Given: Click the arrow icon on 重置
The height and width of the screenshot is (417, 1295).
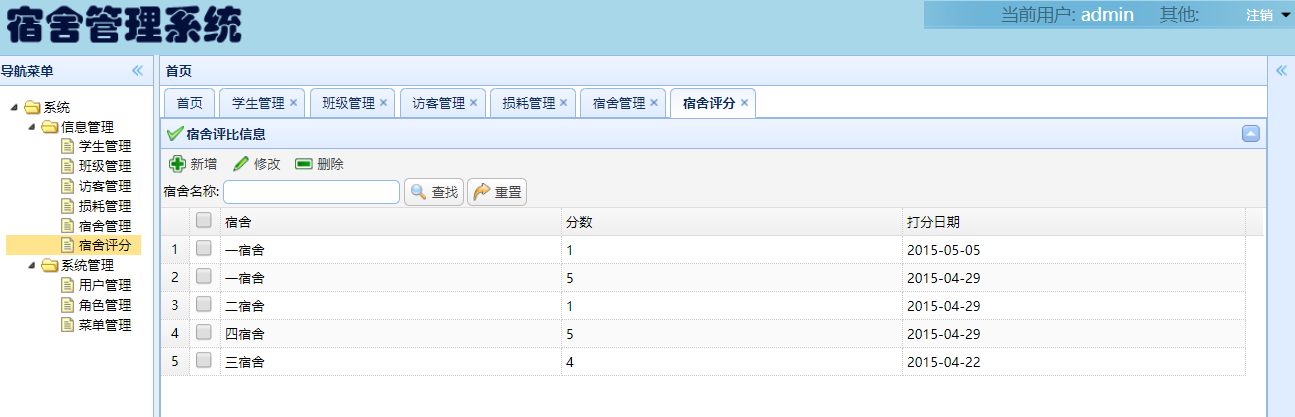Looking at the screenshot, I should pyautogui.click(x=481, y=192).
